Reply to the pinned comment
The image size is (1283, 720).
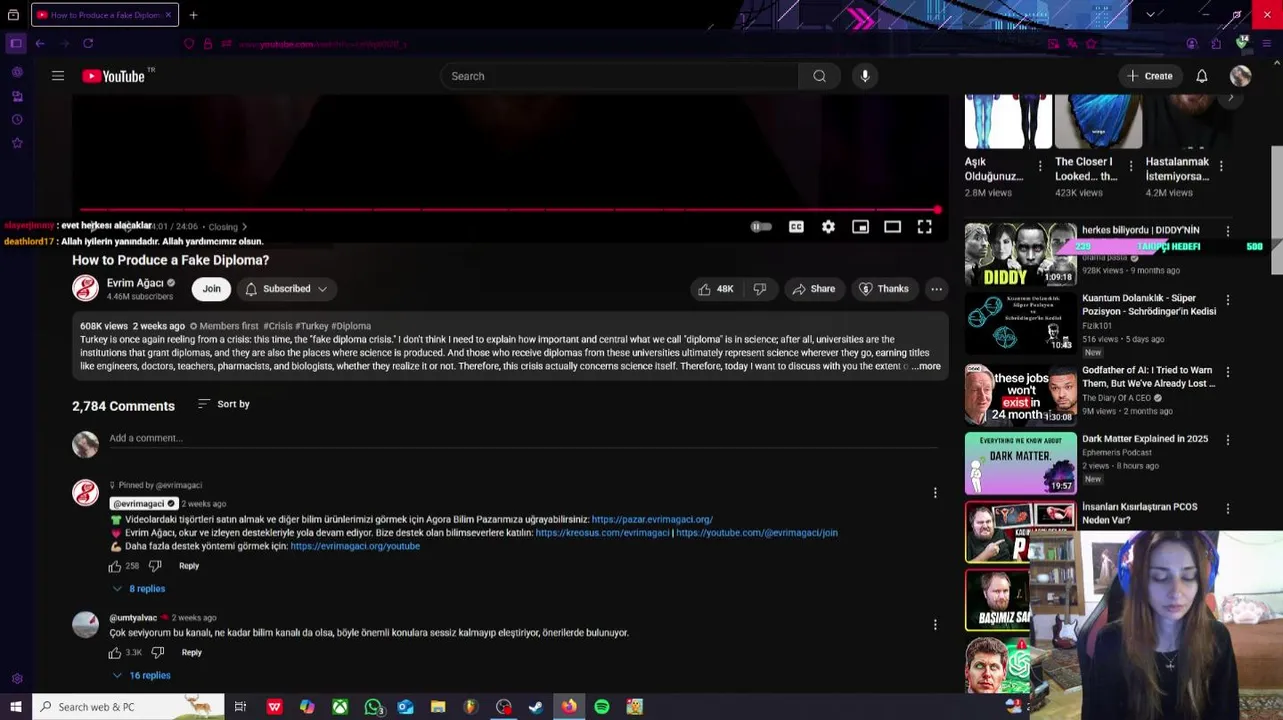coord(189,566)
